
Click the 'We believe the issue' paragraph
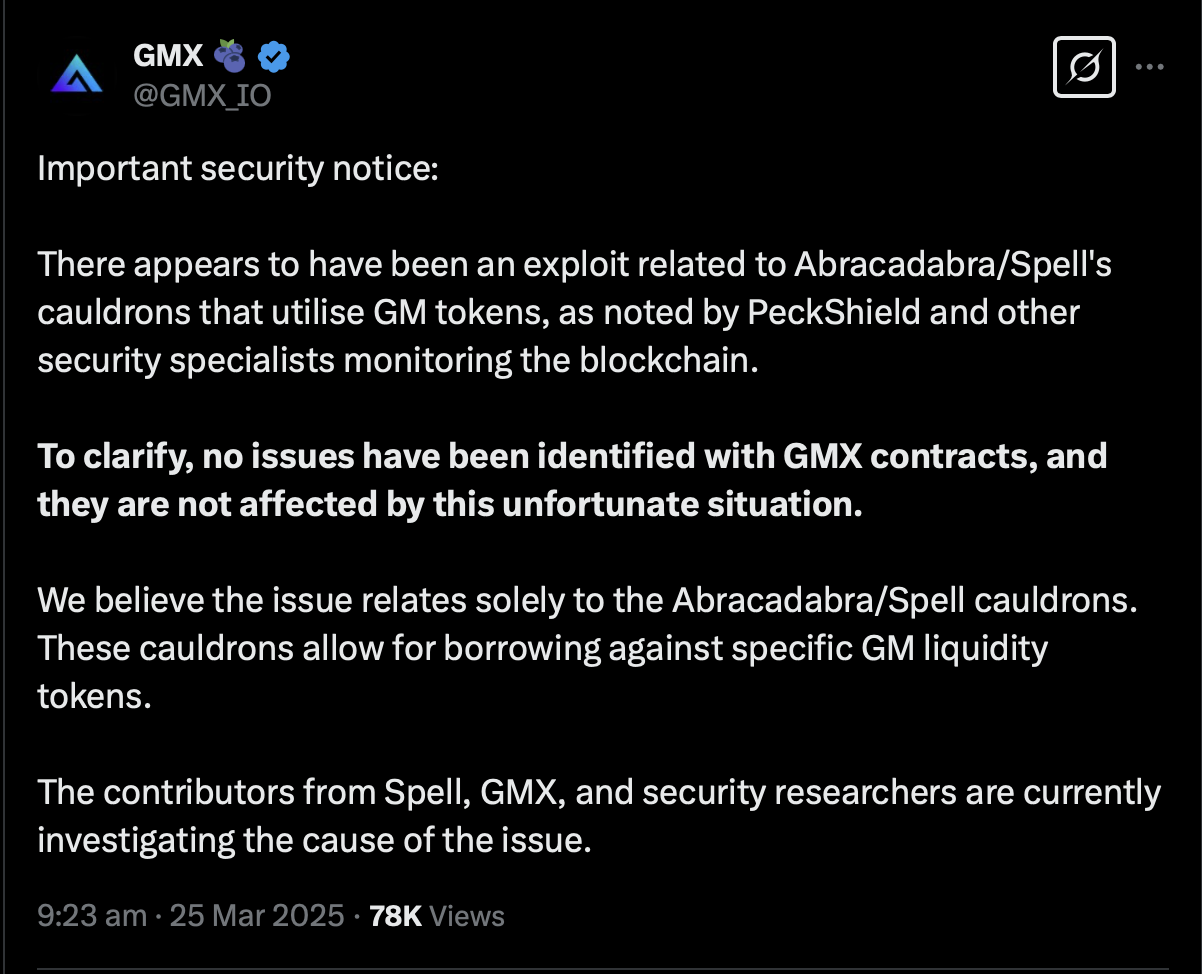pos(589,648)
